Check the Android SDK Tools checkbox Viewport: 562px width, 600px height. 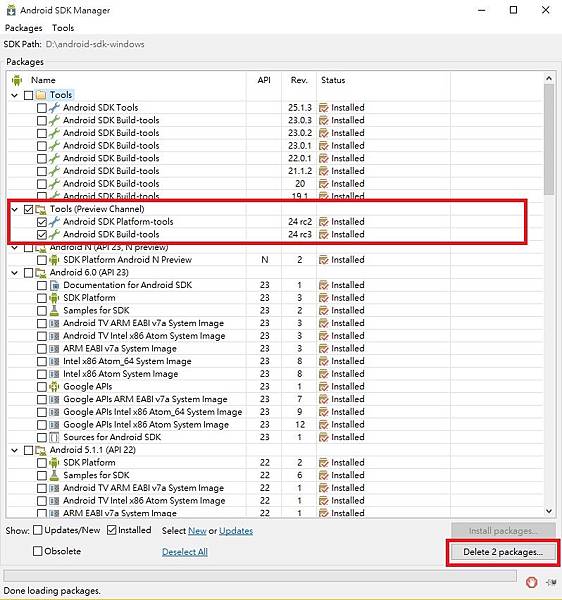click(42, 108)
